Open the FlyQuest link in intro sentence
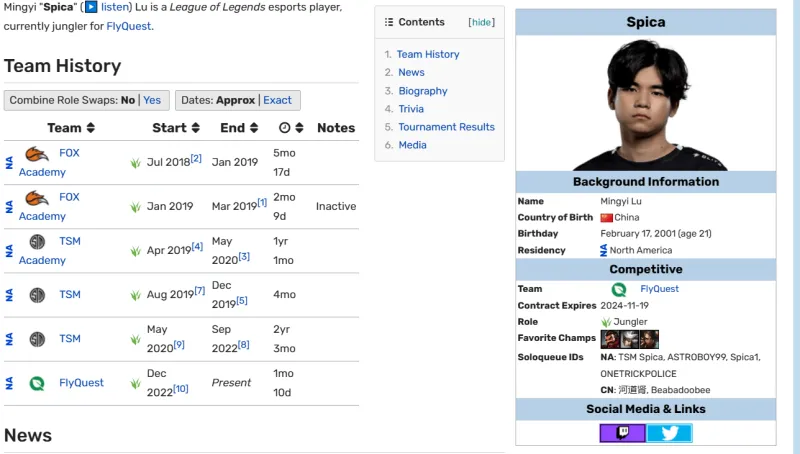 129,26
